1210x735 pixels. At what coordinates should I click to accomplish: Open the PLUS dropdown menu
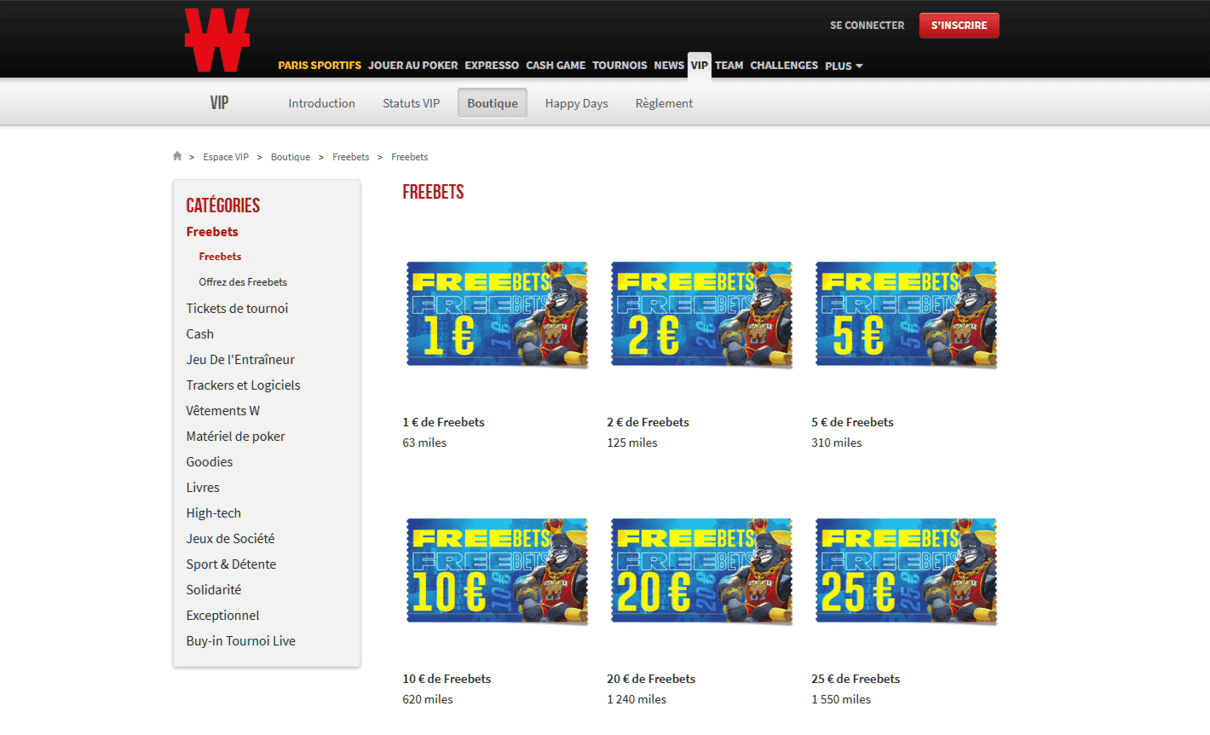[843, 66]
